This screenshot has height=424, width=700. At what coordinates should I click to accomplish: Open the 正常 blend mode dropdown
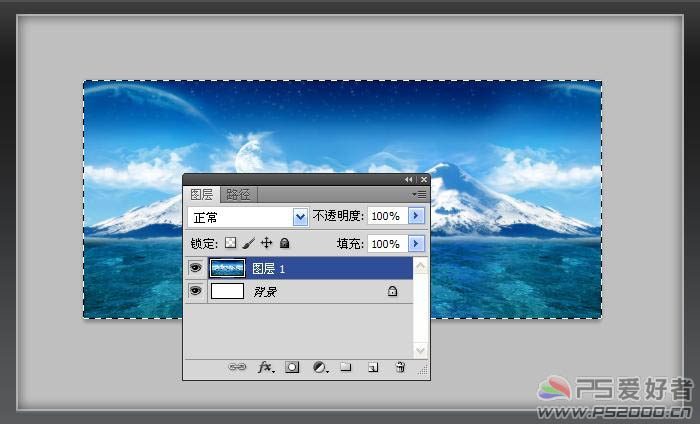point(300,216)
